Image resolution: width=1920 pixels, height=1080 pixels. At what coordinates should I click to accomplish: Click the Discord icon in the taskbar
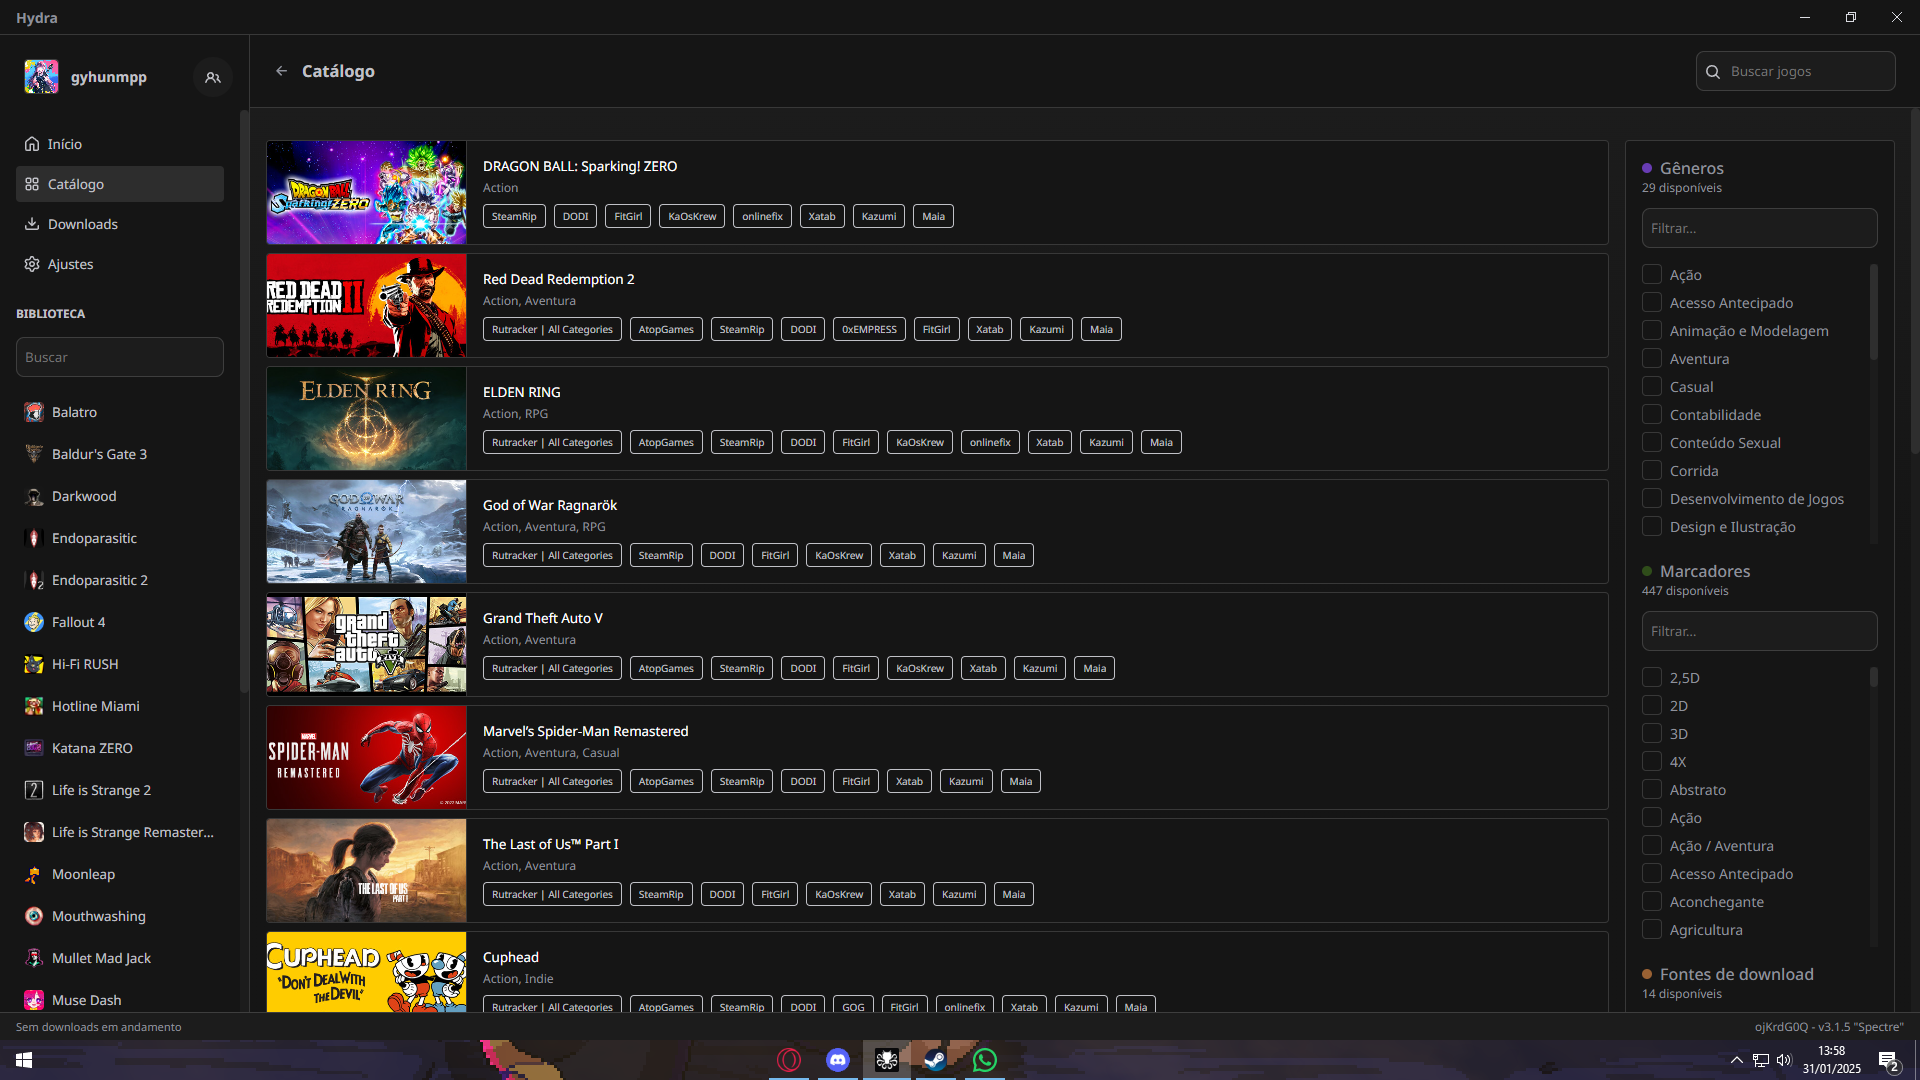click(837, 1060)
